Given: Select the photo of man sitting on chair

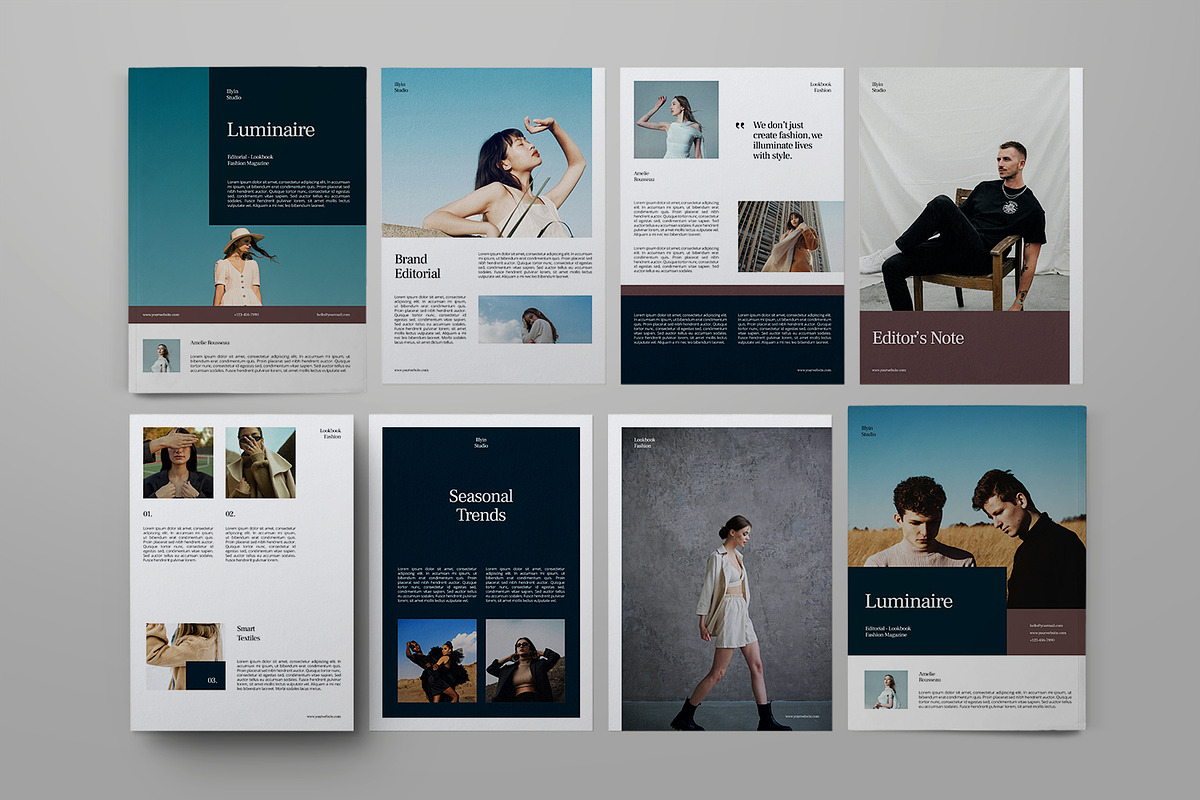Looking at the screenshot, I should pyautogui.click(x=965, y=189).
